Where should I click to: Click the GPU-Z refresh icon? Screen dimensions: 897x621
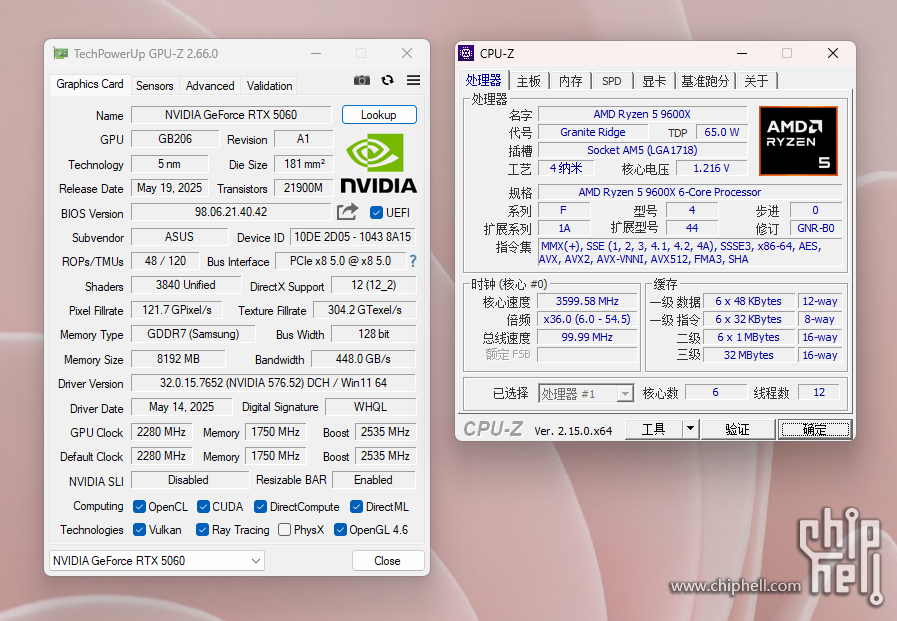click(x=388, y=80)
